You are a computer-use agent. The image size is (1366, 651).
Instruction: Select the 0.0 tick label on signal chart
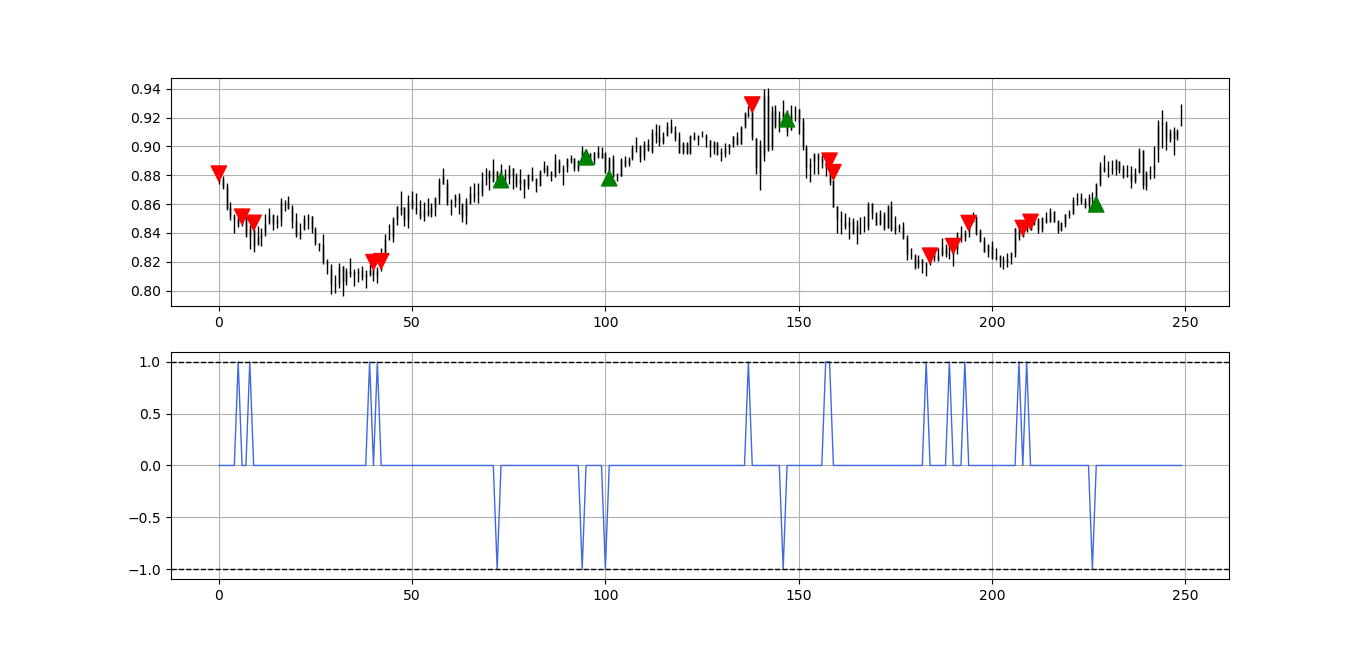click(x=150, y=466)
